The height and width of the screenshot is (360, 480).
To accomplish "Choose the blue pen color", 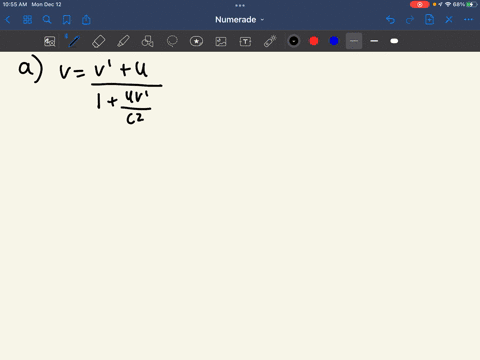I will click(x=334, y=41).
